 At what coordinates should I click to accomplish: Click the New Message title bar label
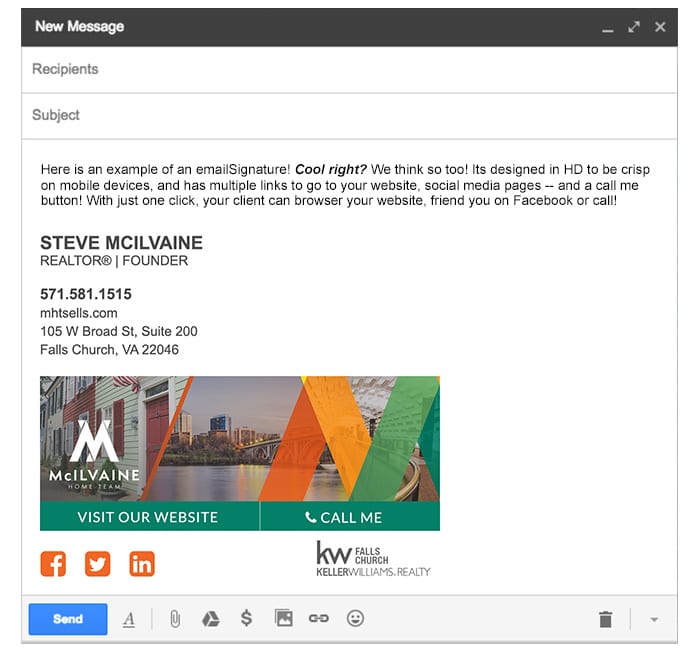pyautogui.click(x=79, y=27)
